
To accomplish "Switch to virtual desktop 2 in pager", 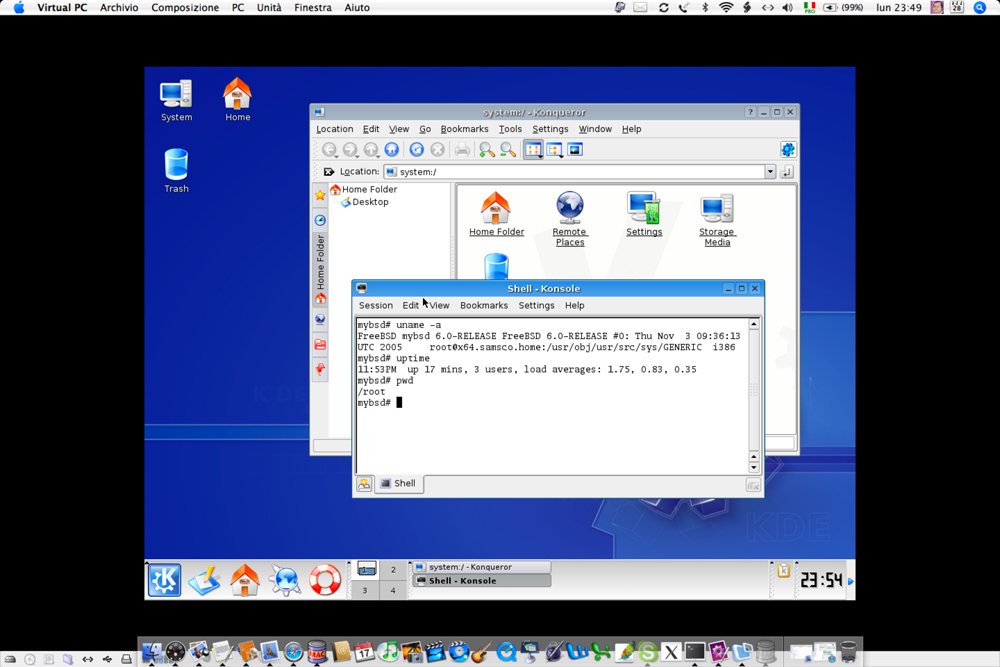I will 393,570.
